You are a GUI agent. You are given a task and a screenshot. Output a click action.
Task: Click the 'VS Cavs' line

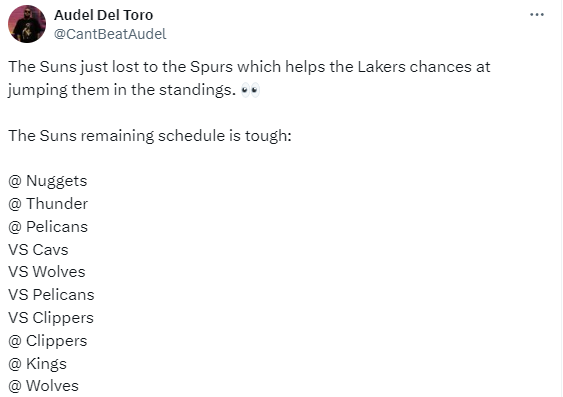click(38, 250)
